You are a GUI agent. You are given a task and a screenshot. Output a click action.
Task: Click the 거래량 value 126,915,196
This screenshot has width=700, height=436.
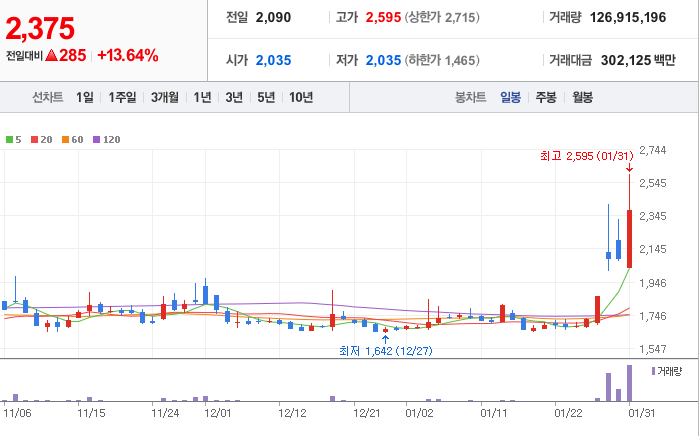[x=628, y=17]
